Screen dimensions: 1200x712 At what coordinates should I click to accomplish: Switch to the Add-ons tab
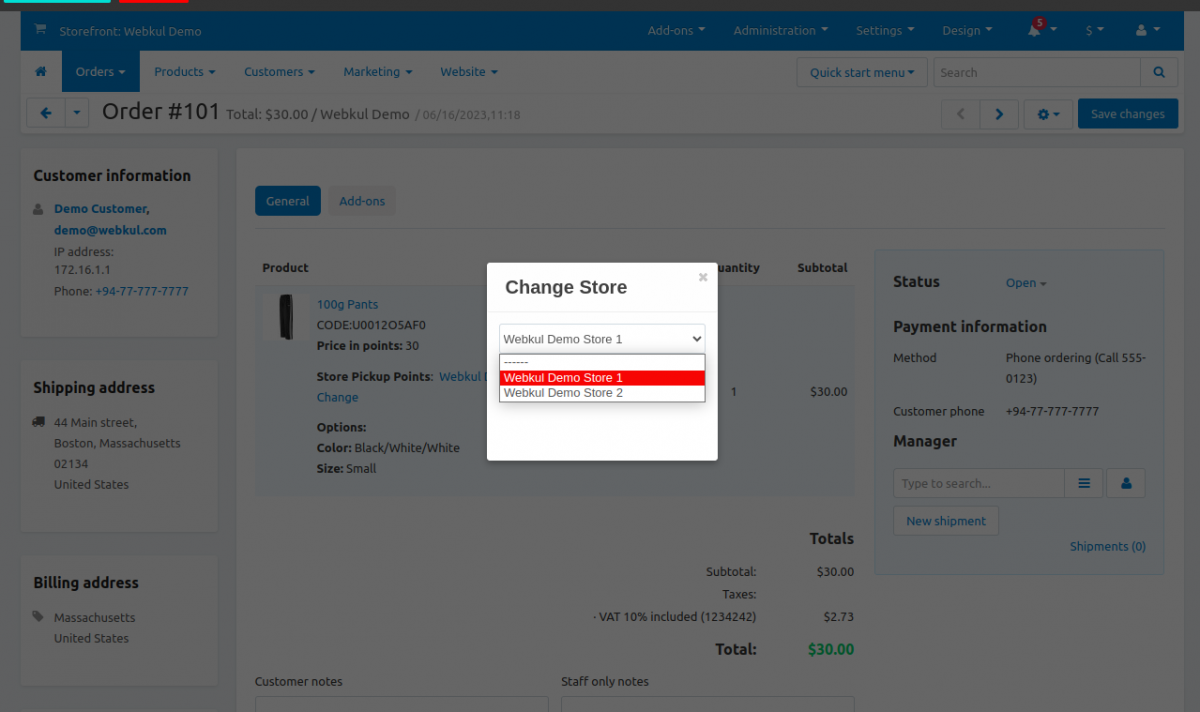[362, 201]
